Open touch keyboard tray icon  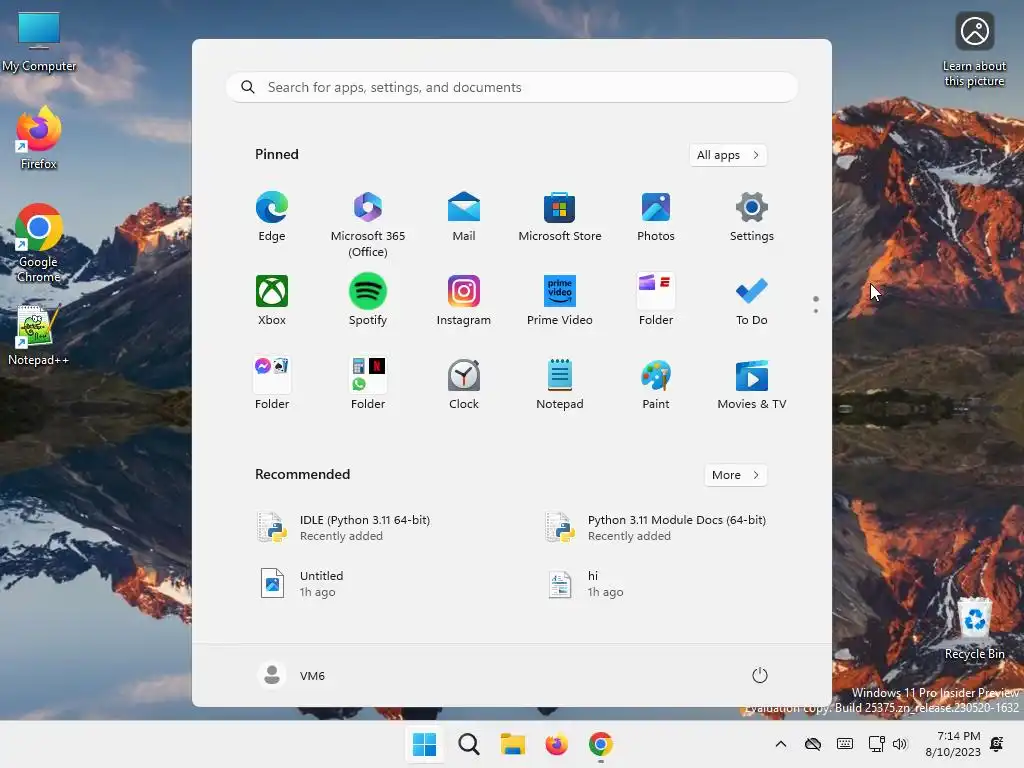click(x=844, y=744)
